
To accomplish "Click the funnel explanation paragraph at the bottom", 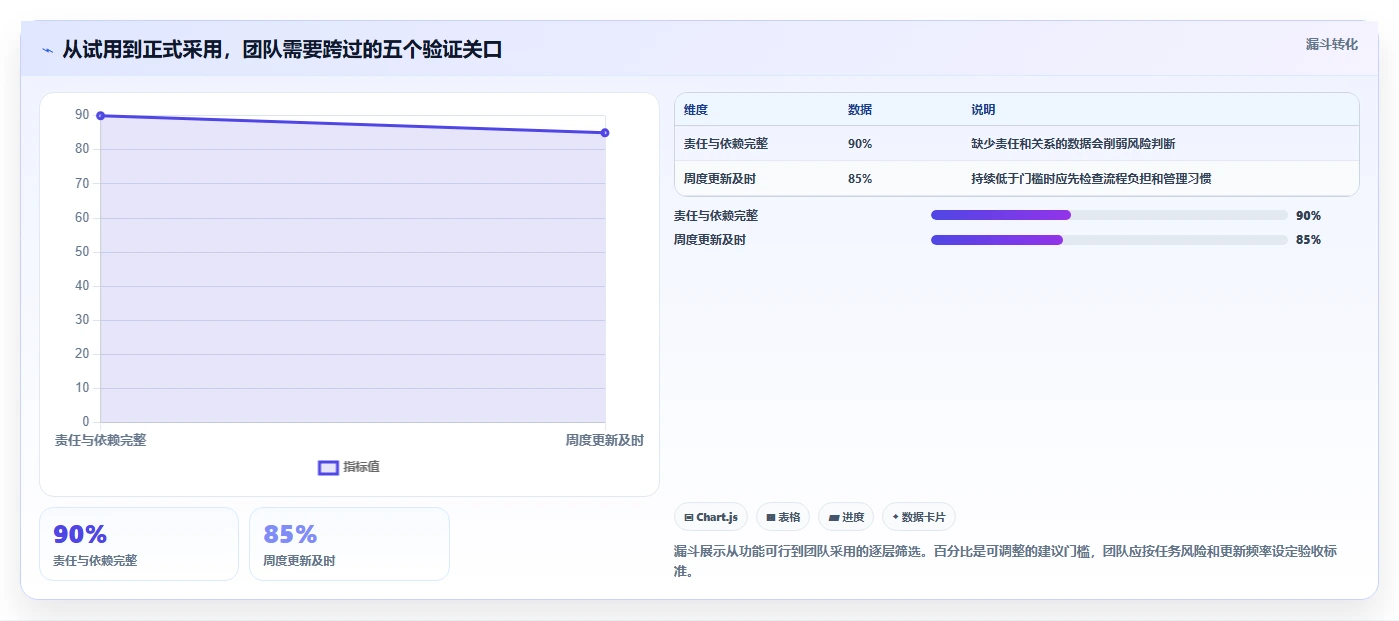I will pos(1006,561).
